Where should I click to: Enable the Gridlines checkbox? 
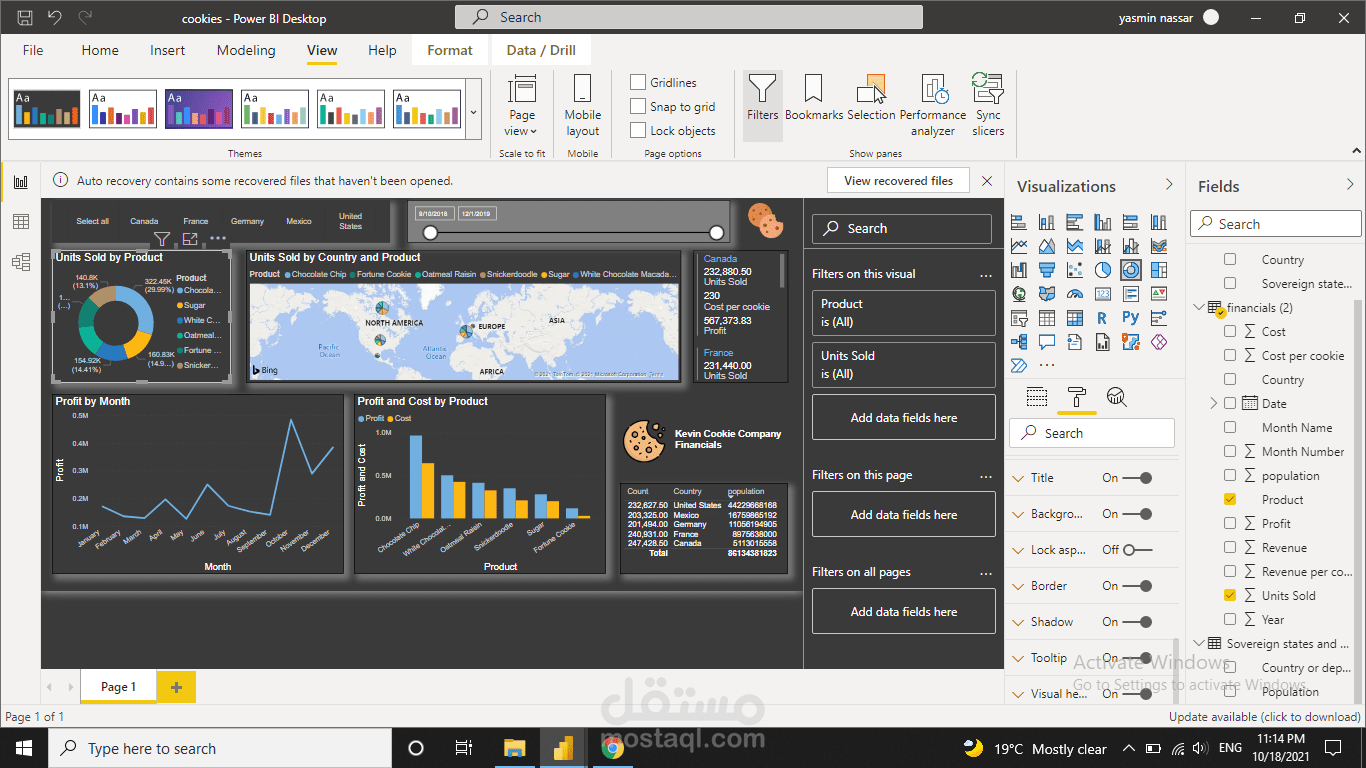[638, 82]
